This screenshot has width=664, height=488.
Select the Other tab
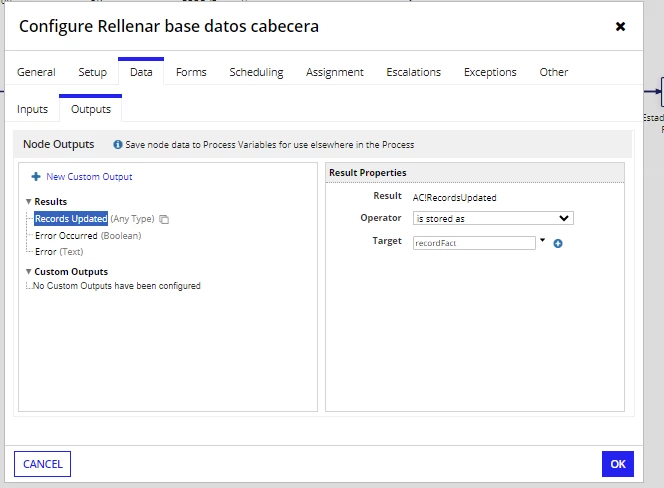[x=553, y=72]
